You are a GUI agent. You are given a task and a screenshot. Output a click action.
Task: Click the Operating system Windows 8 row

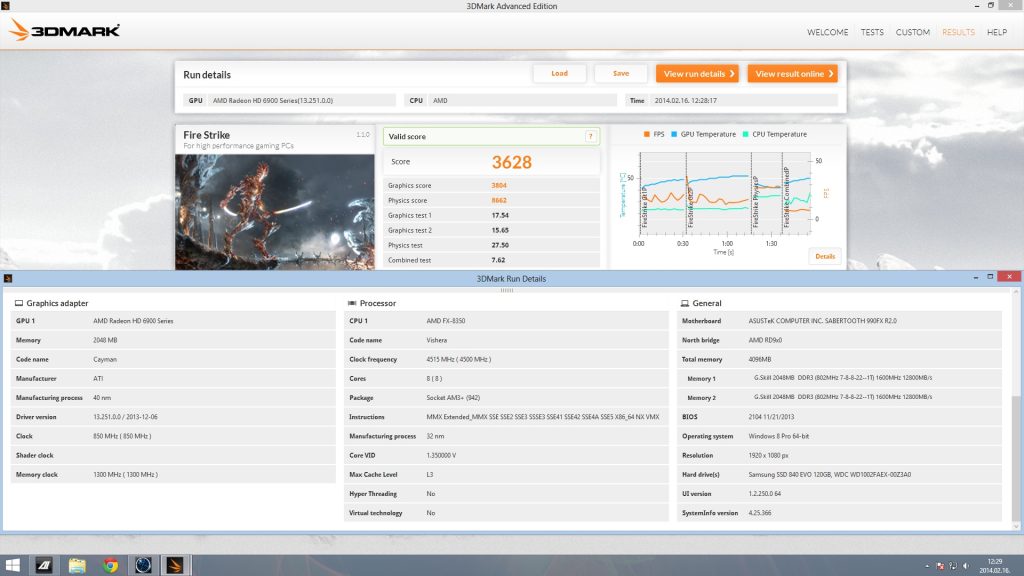(839, 436)
